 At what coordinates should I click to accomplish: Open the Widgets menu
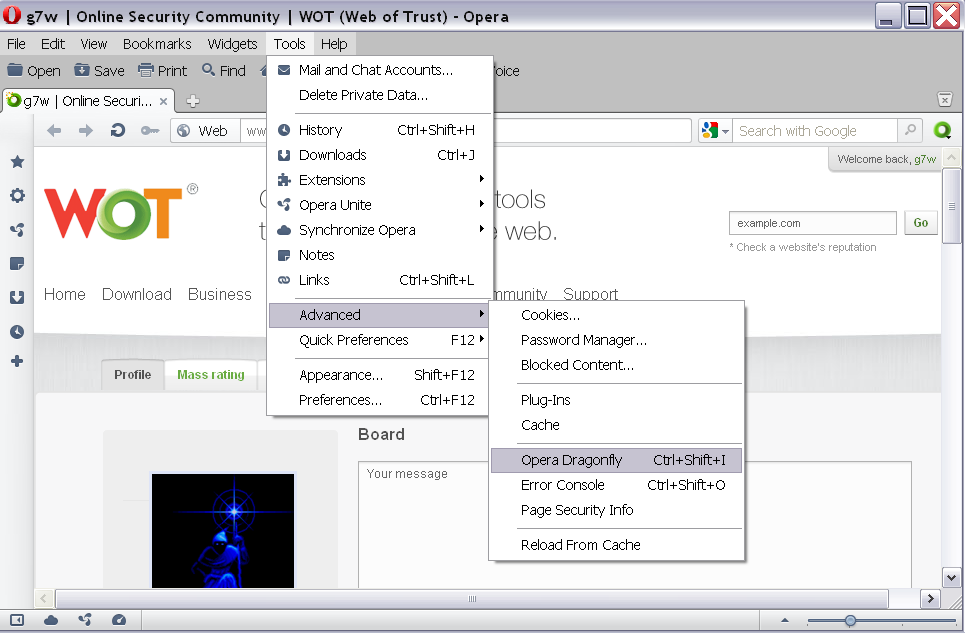click(x=232, y=44)
